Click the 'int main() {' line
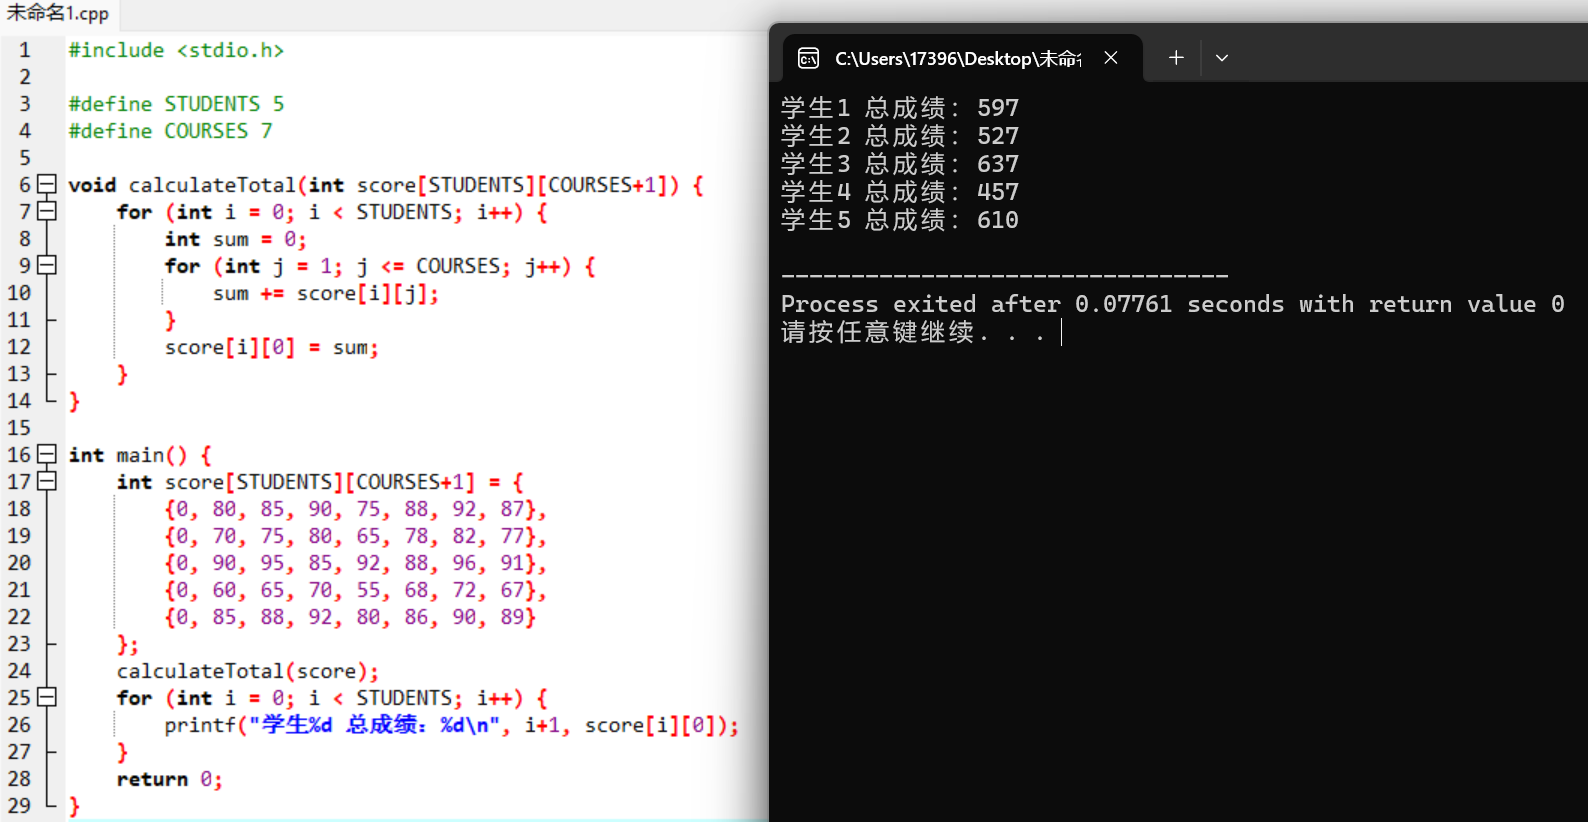The width and height of the screenshot is (1588, 822). tap(140, 455)
